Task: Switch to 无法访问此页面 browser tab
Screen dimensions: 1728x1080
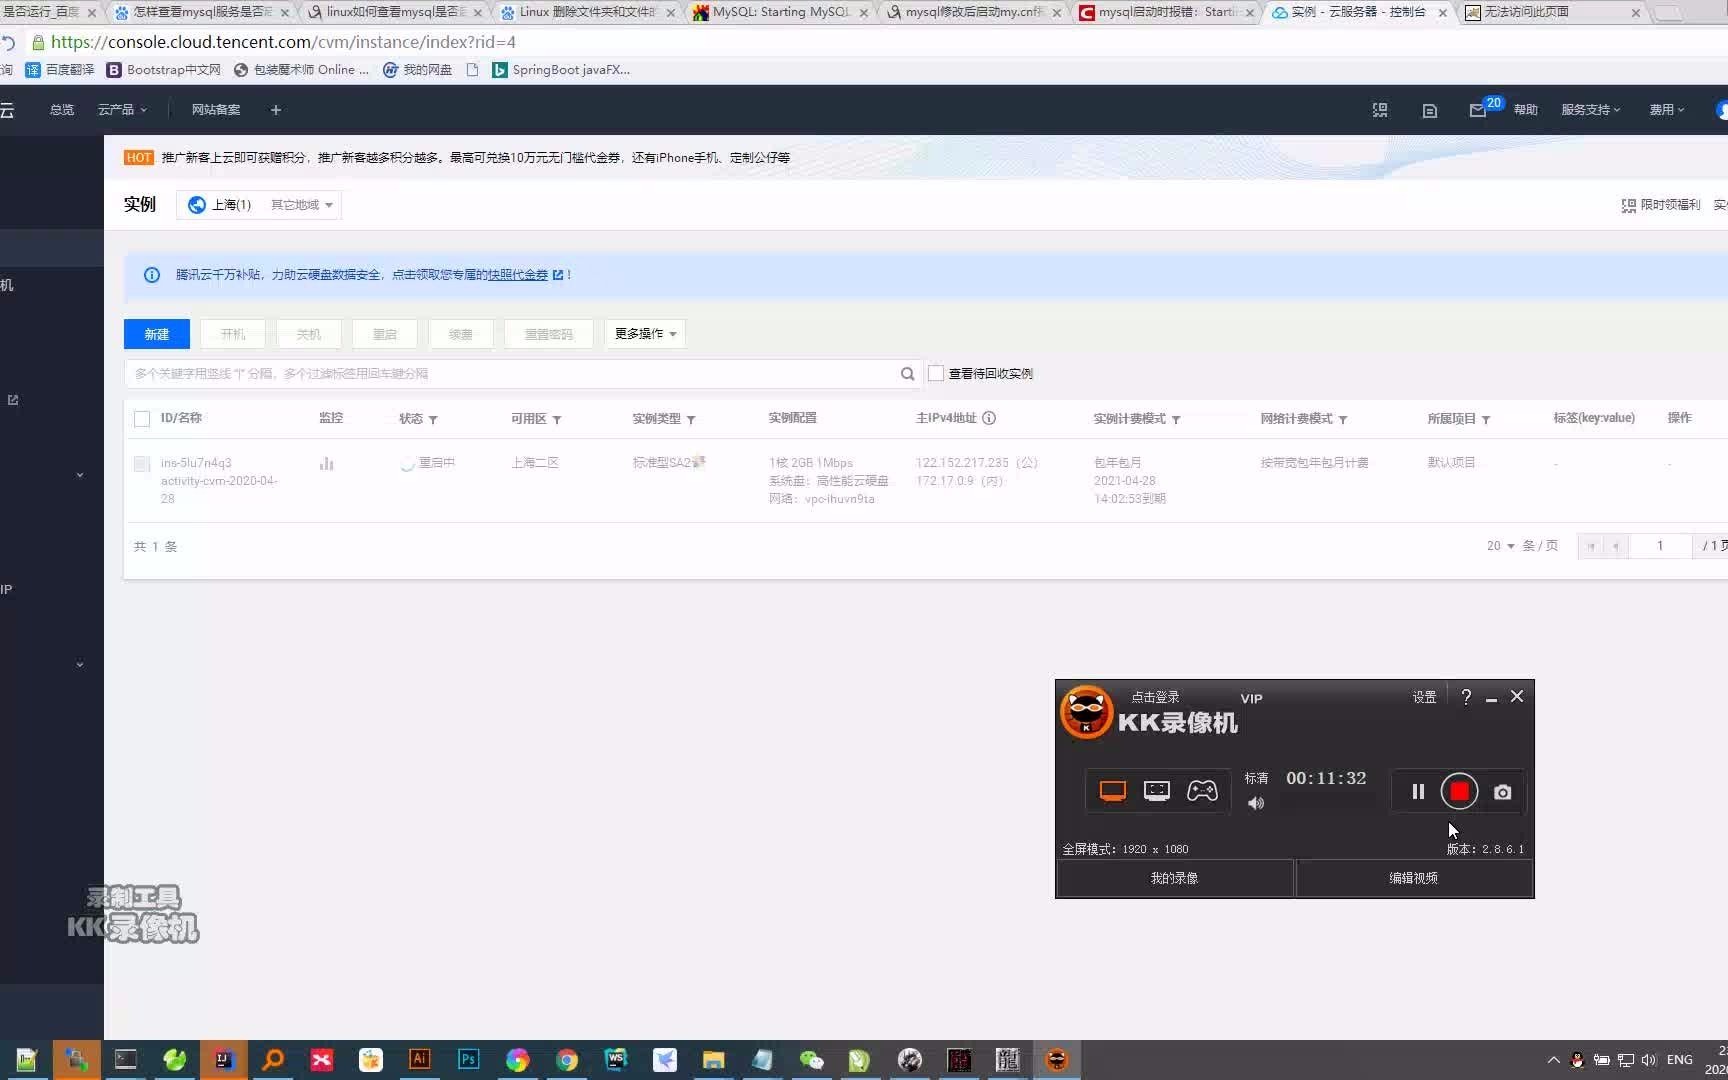Action: point(1550,12)
